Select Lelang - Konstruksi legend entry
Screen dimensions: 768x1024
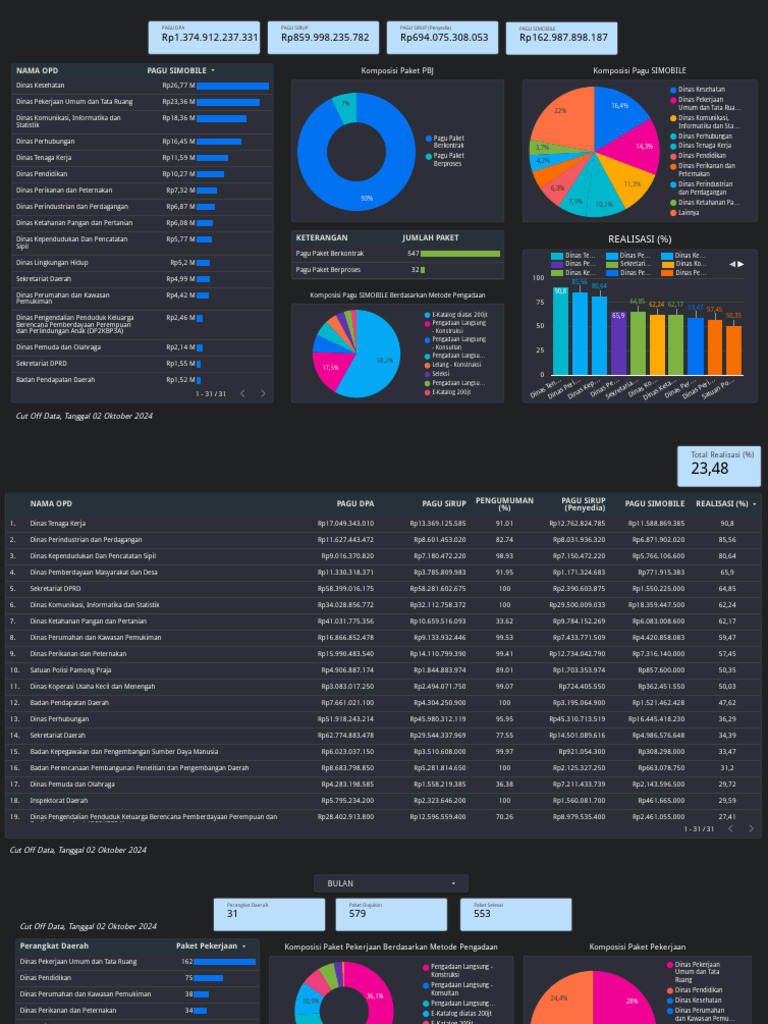(x=456, y=365)
